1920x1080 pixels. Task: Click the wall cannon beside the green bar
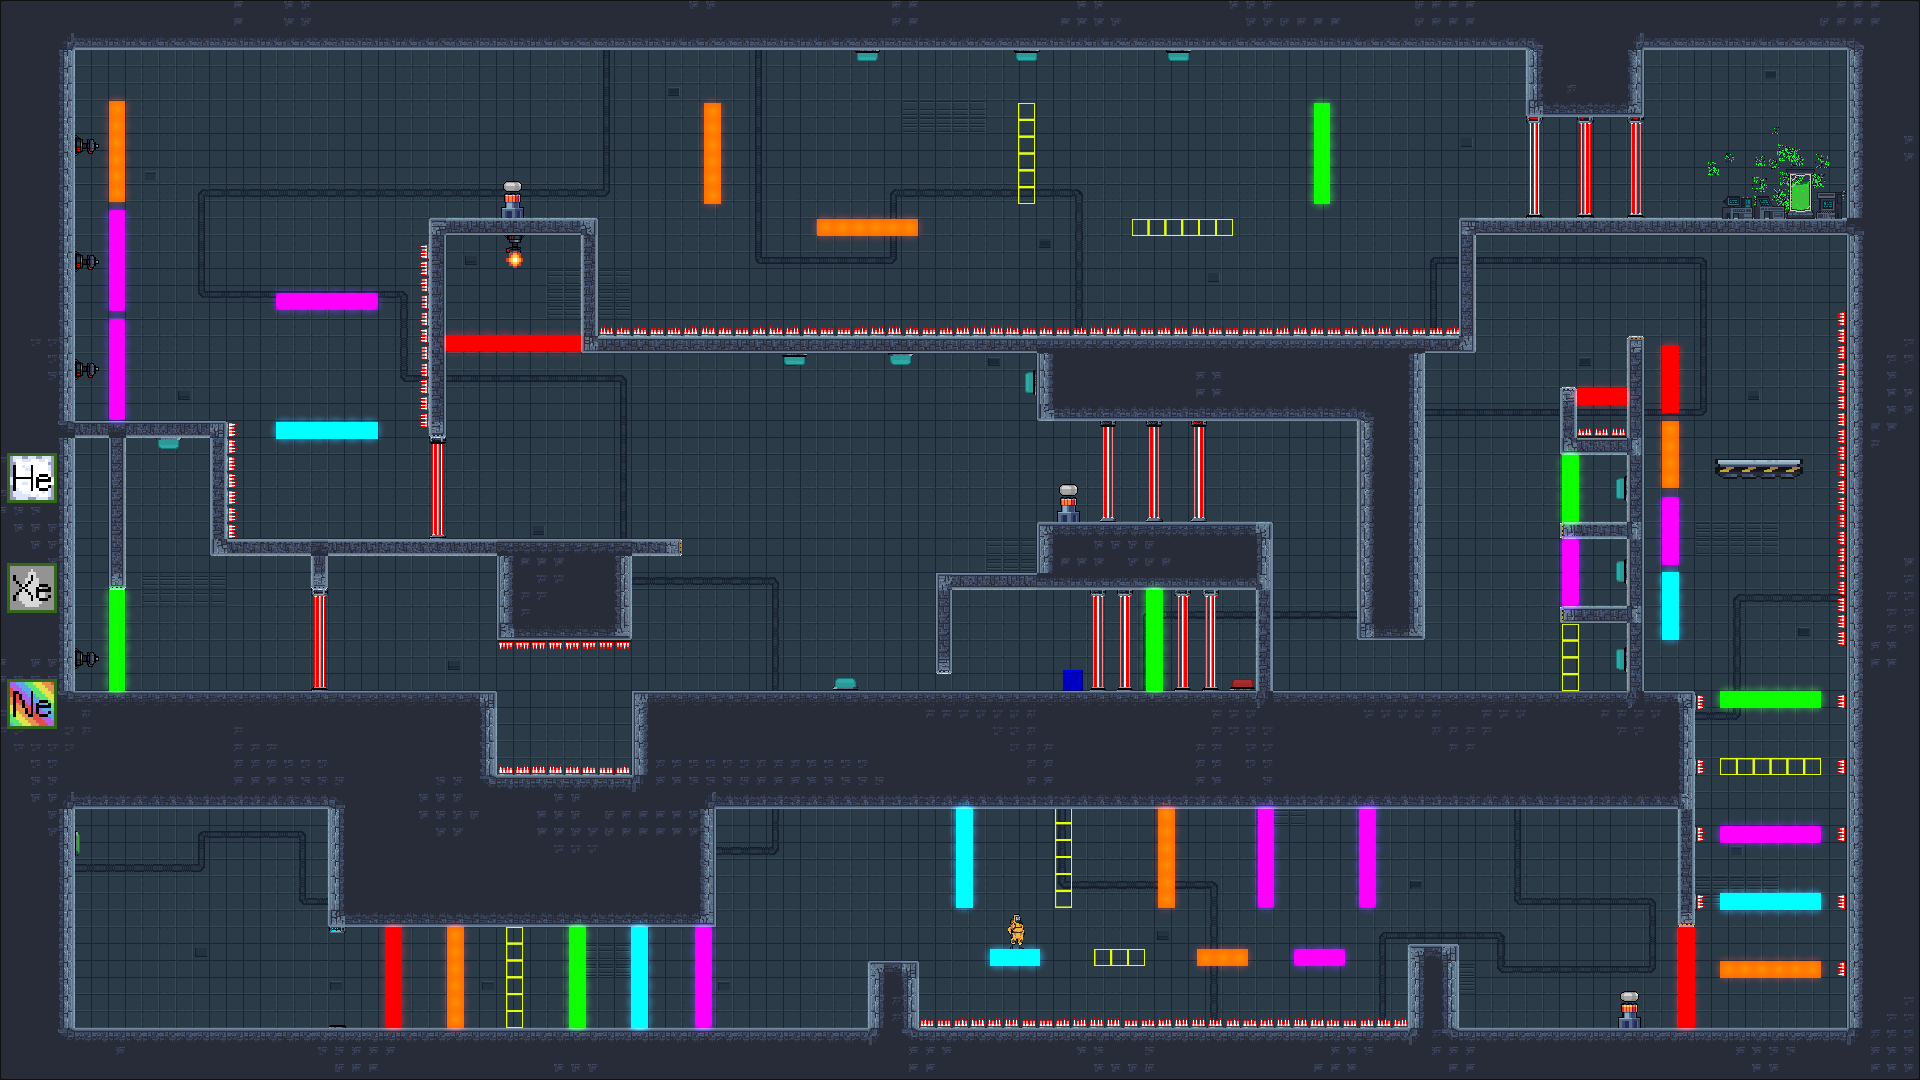click(x=87, y=658)
